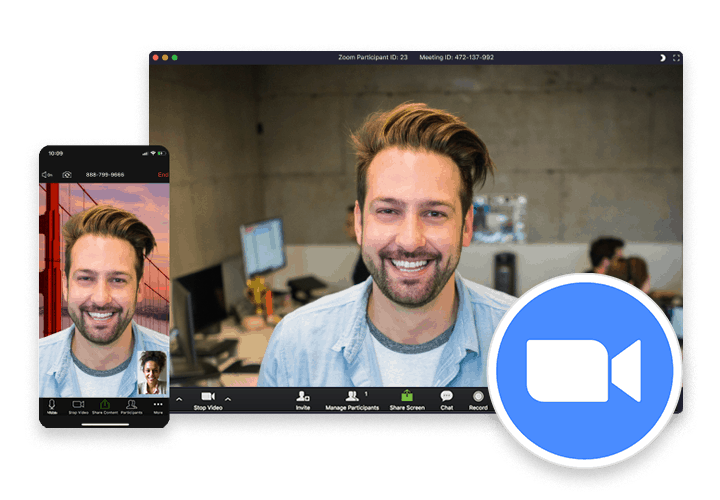Click the Meeting ID 472-137-992 title text
This screenshot has height=500, width=720.
[x=456, y=58]
